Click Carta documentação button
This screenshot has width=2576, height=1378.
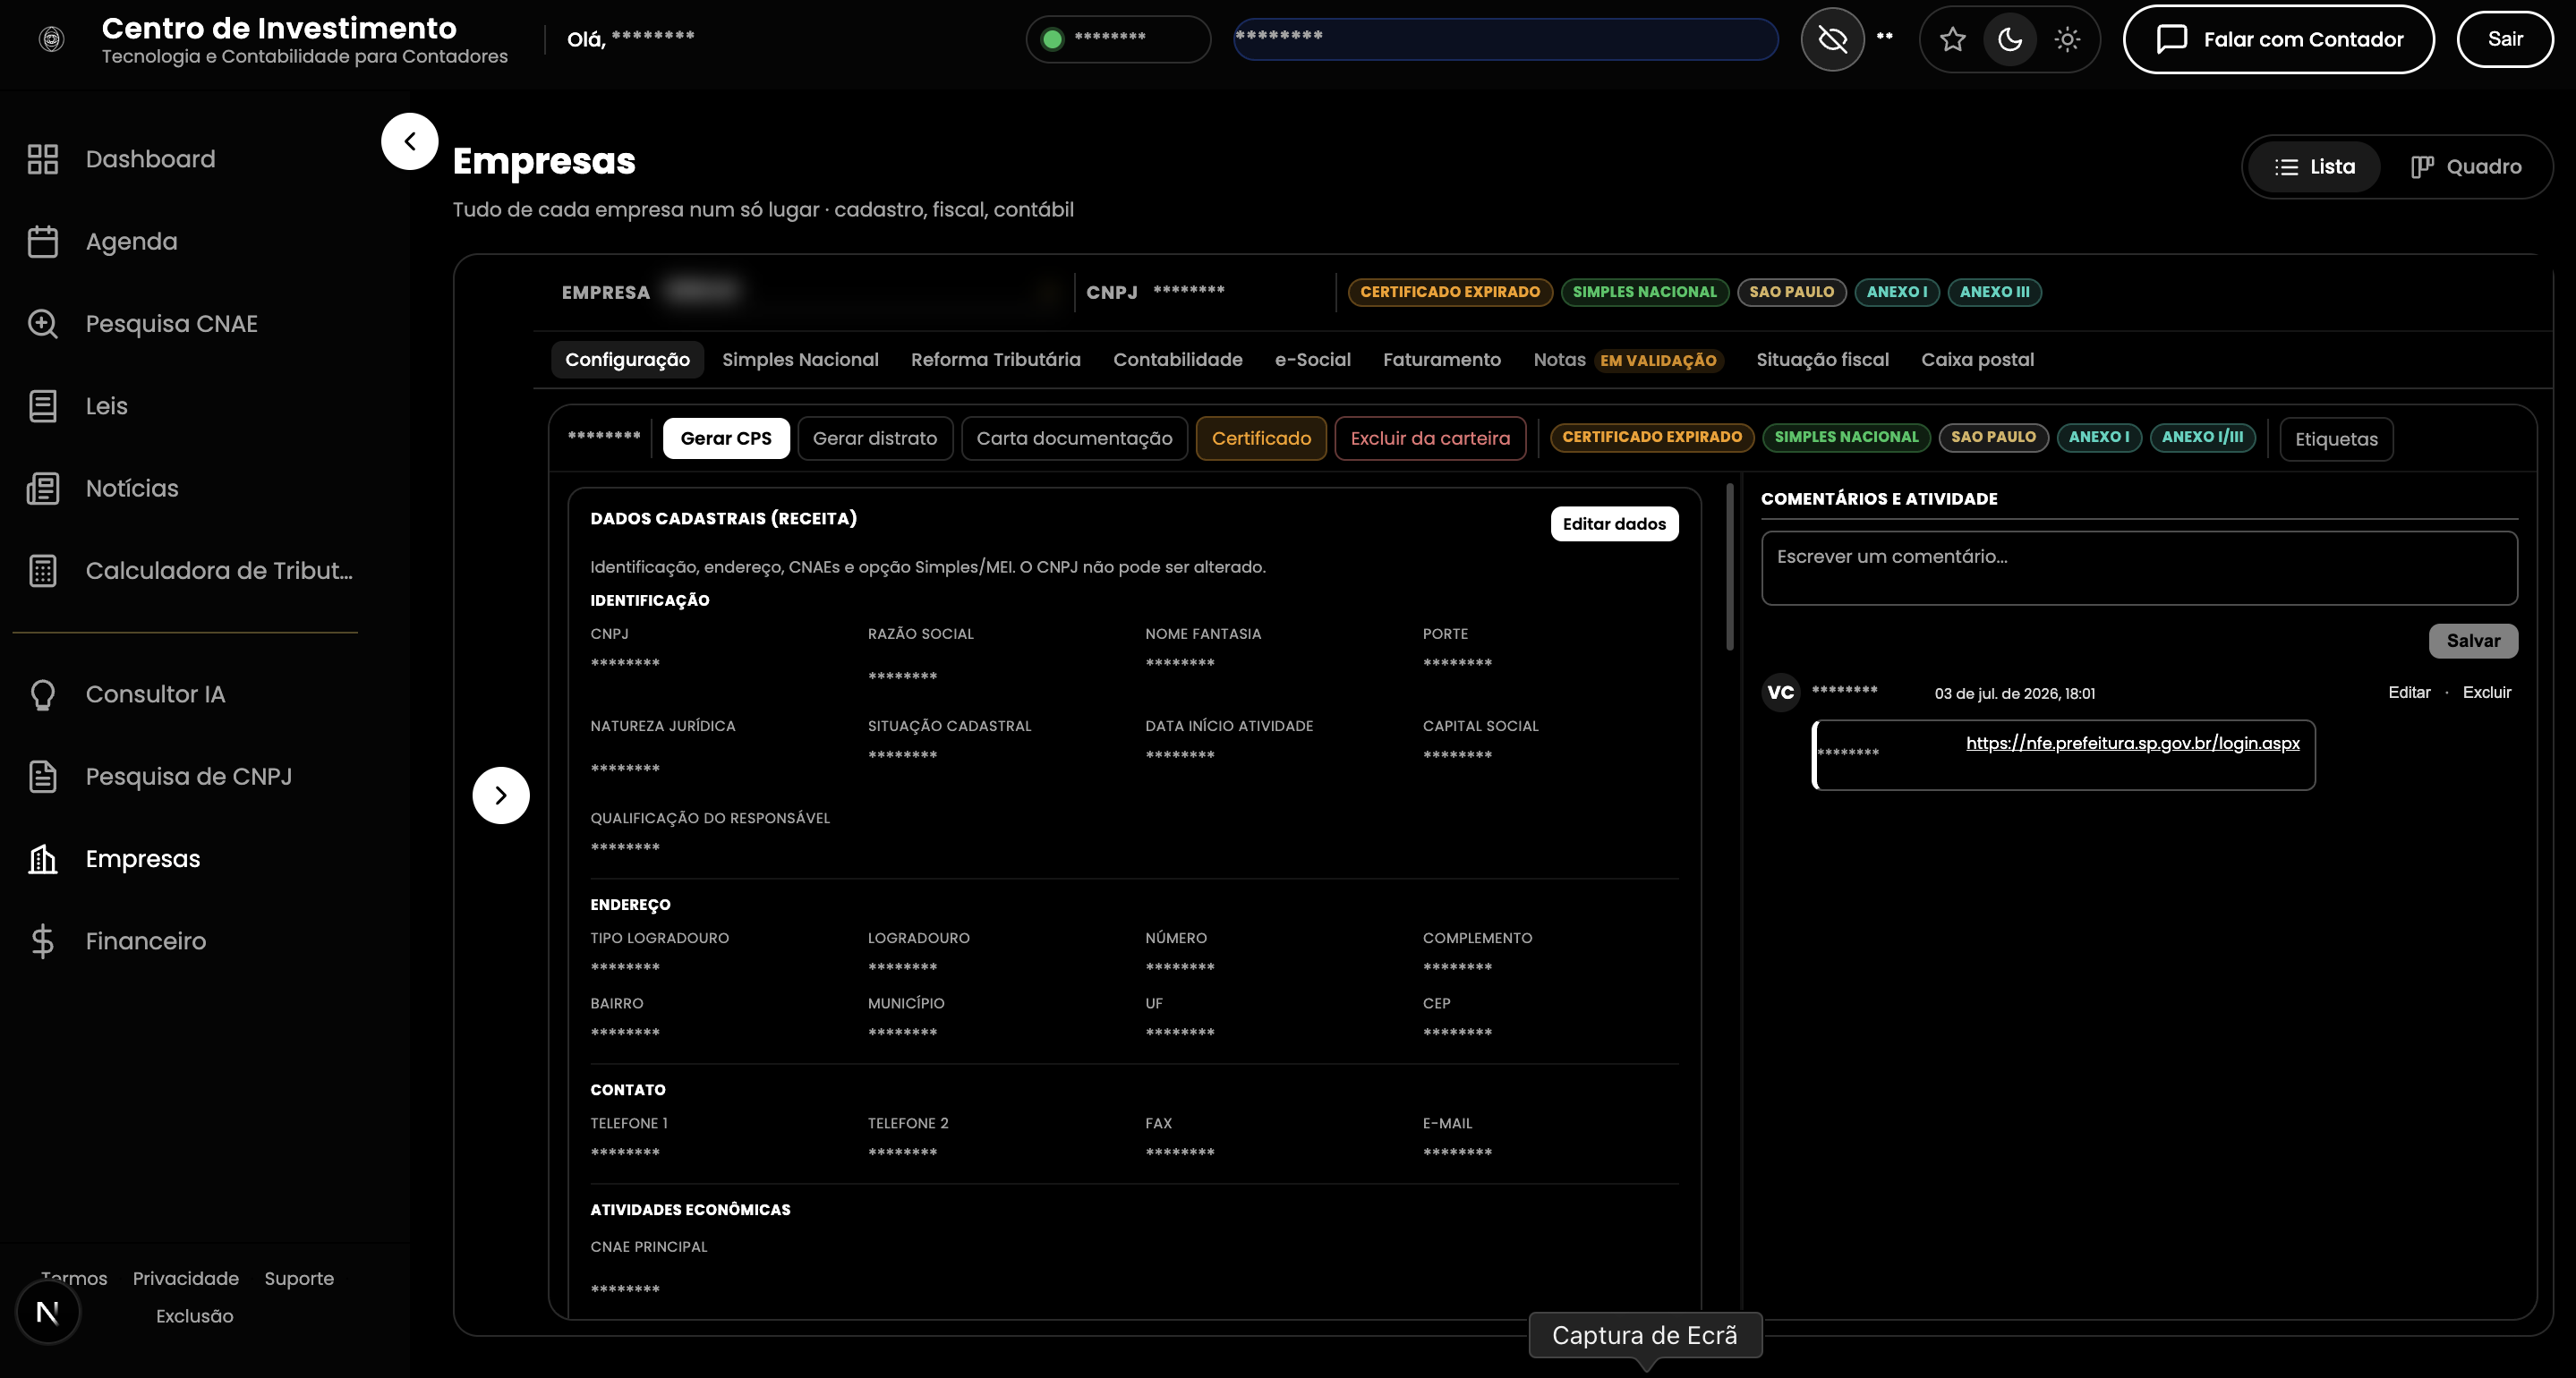[x=1074, y=438]
